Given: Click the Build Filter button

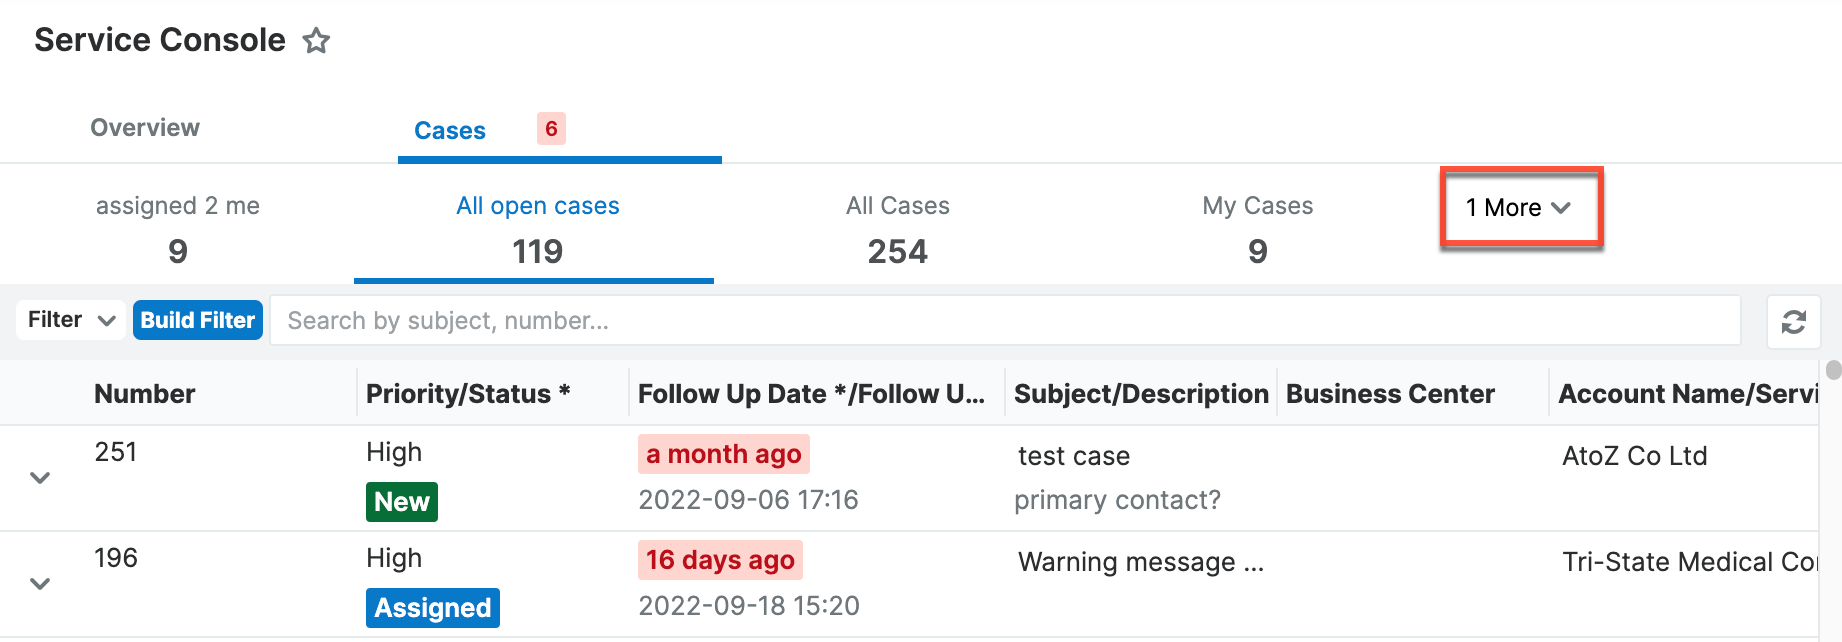Looking at the screenshot, I should click(x=198, y=320).
